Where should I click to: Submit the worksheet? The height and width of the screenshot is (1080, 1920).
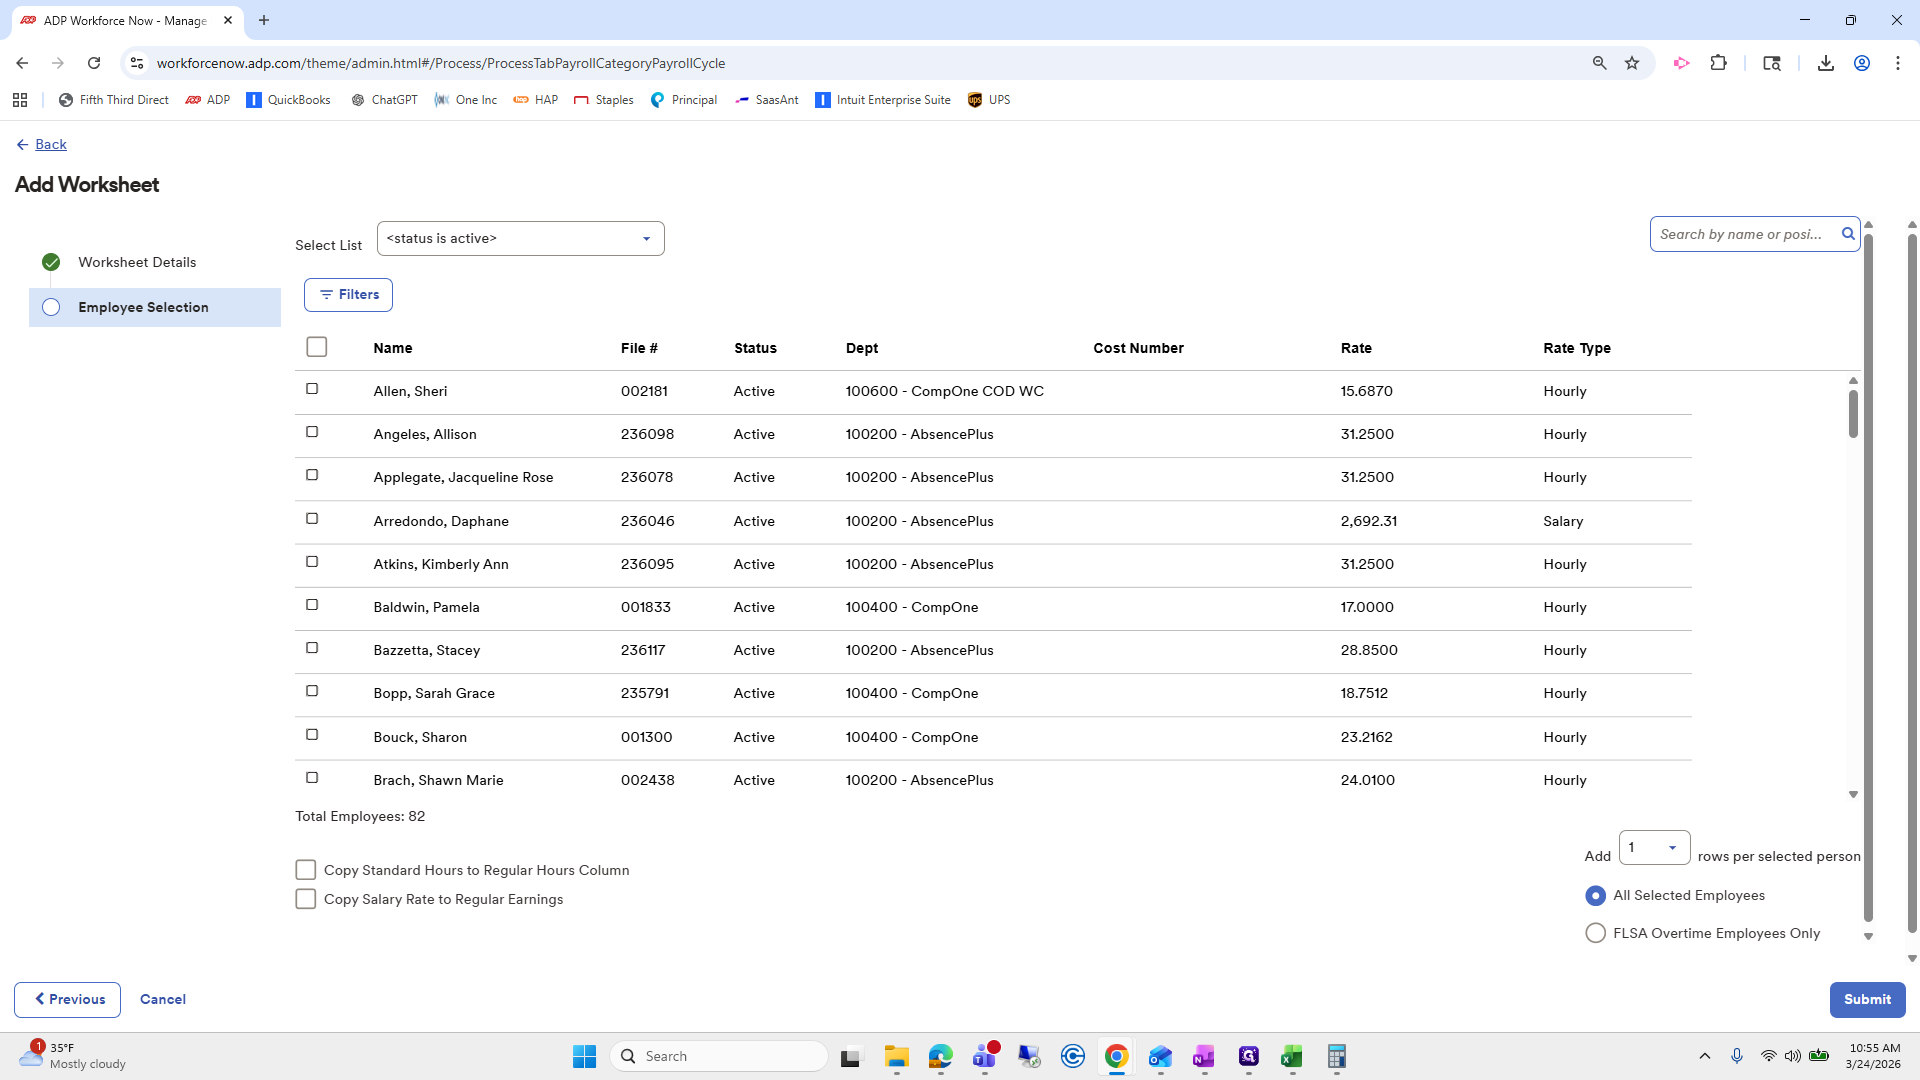[1867, 1000]
